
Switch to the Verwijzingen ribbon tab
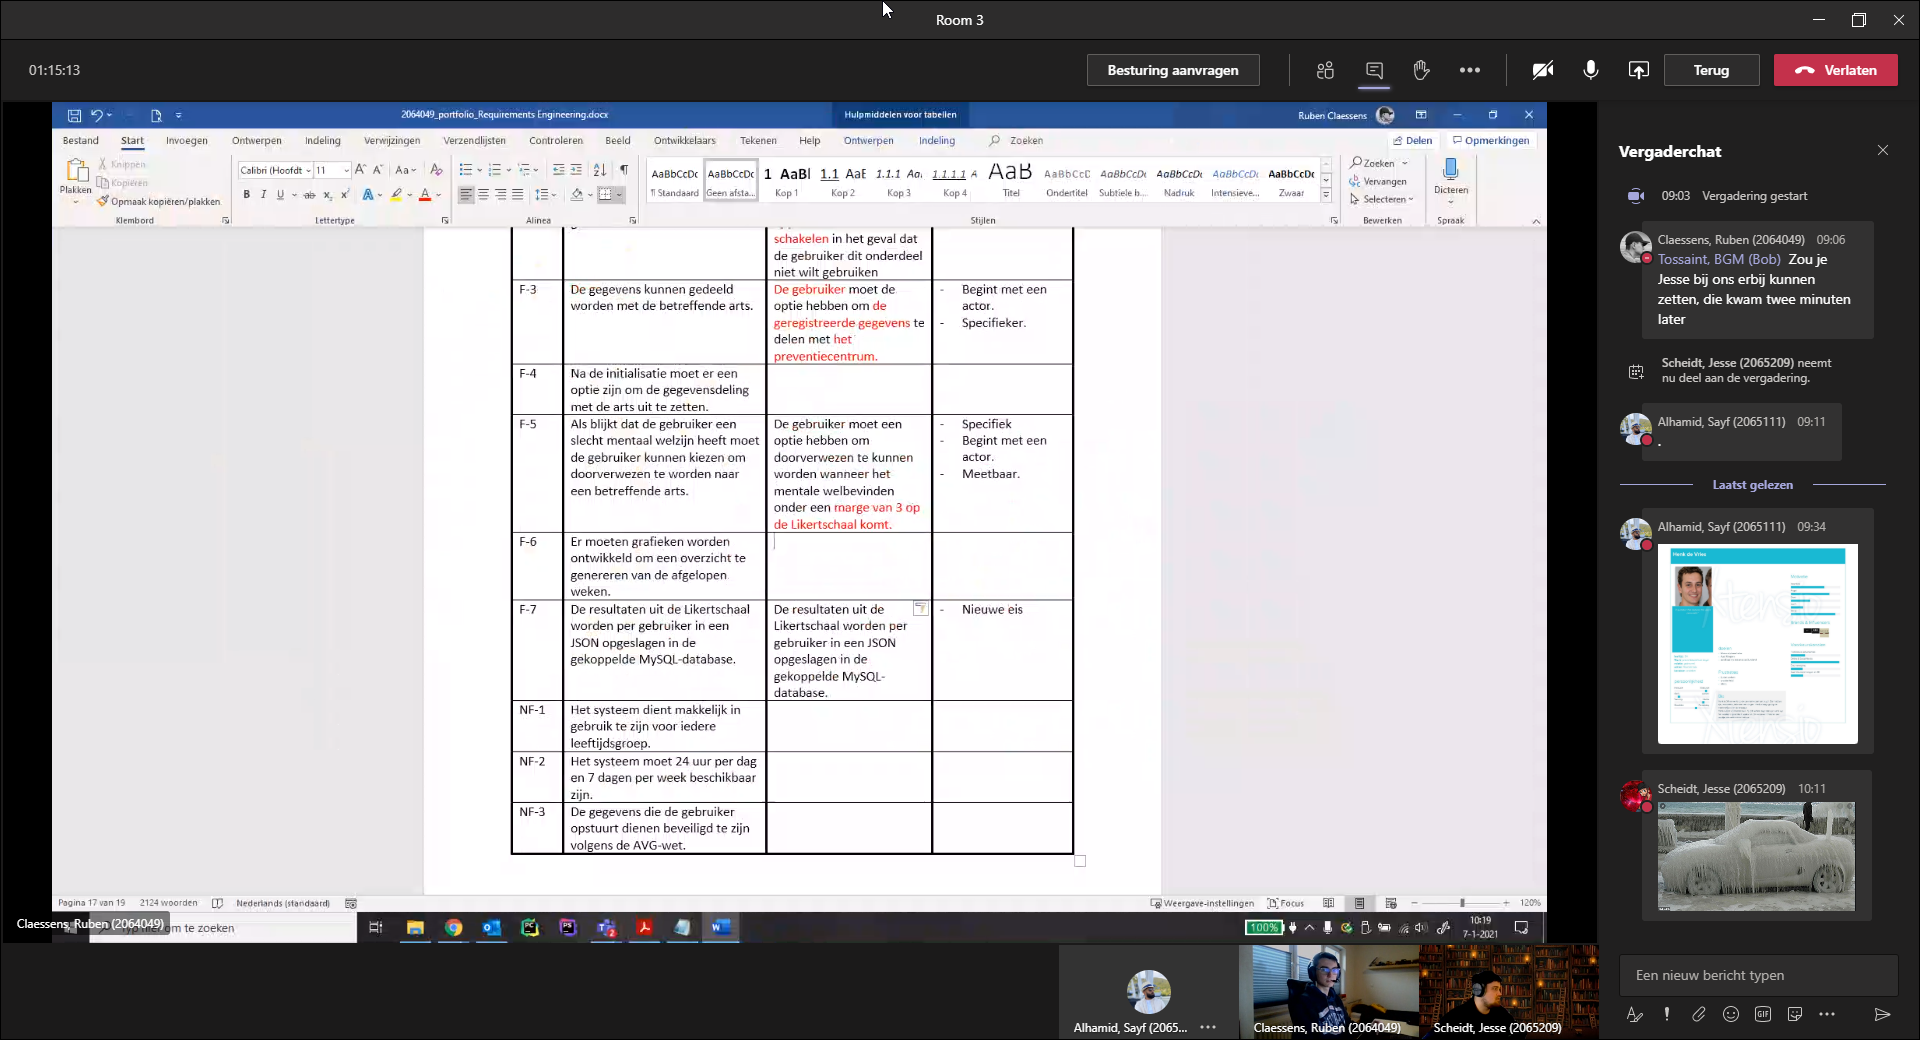(392, 141)
